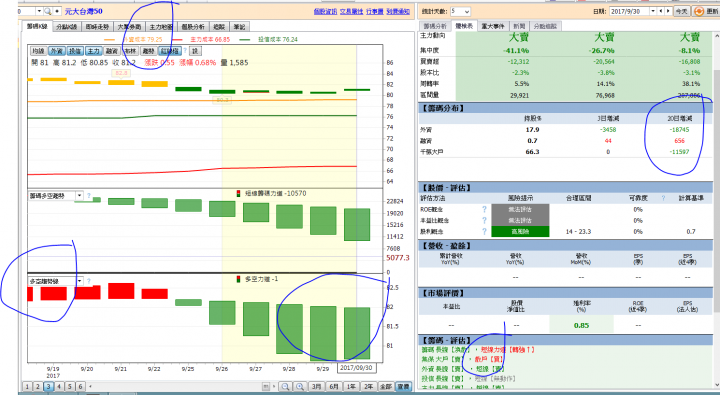Open the date picker dropdown arrow
The height and width of the screenshot is (395, 720).
[653, 11]
